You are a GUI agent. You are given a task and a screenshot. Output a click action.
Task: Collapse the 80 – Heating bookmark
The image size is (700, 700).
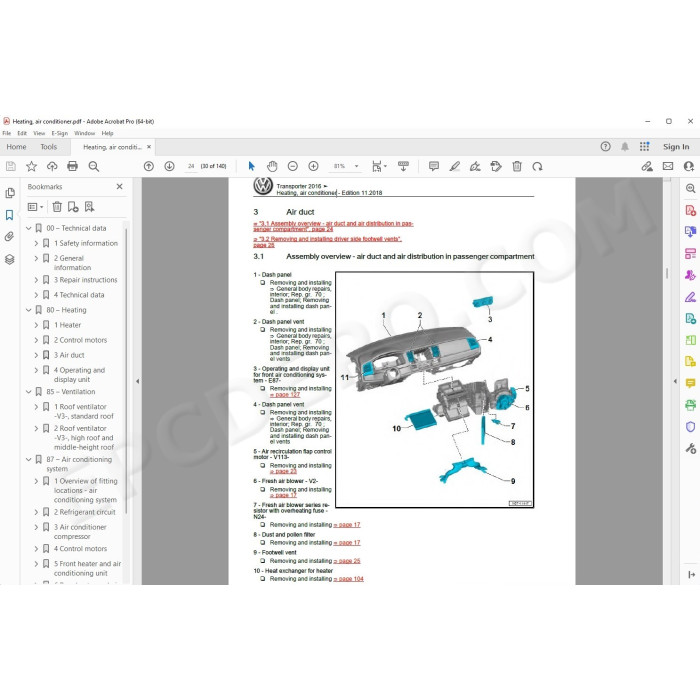(29, 310)
